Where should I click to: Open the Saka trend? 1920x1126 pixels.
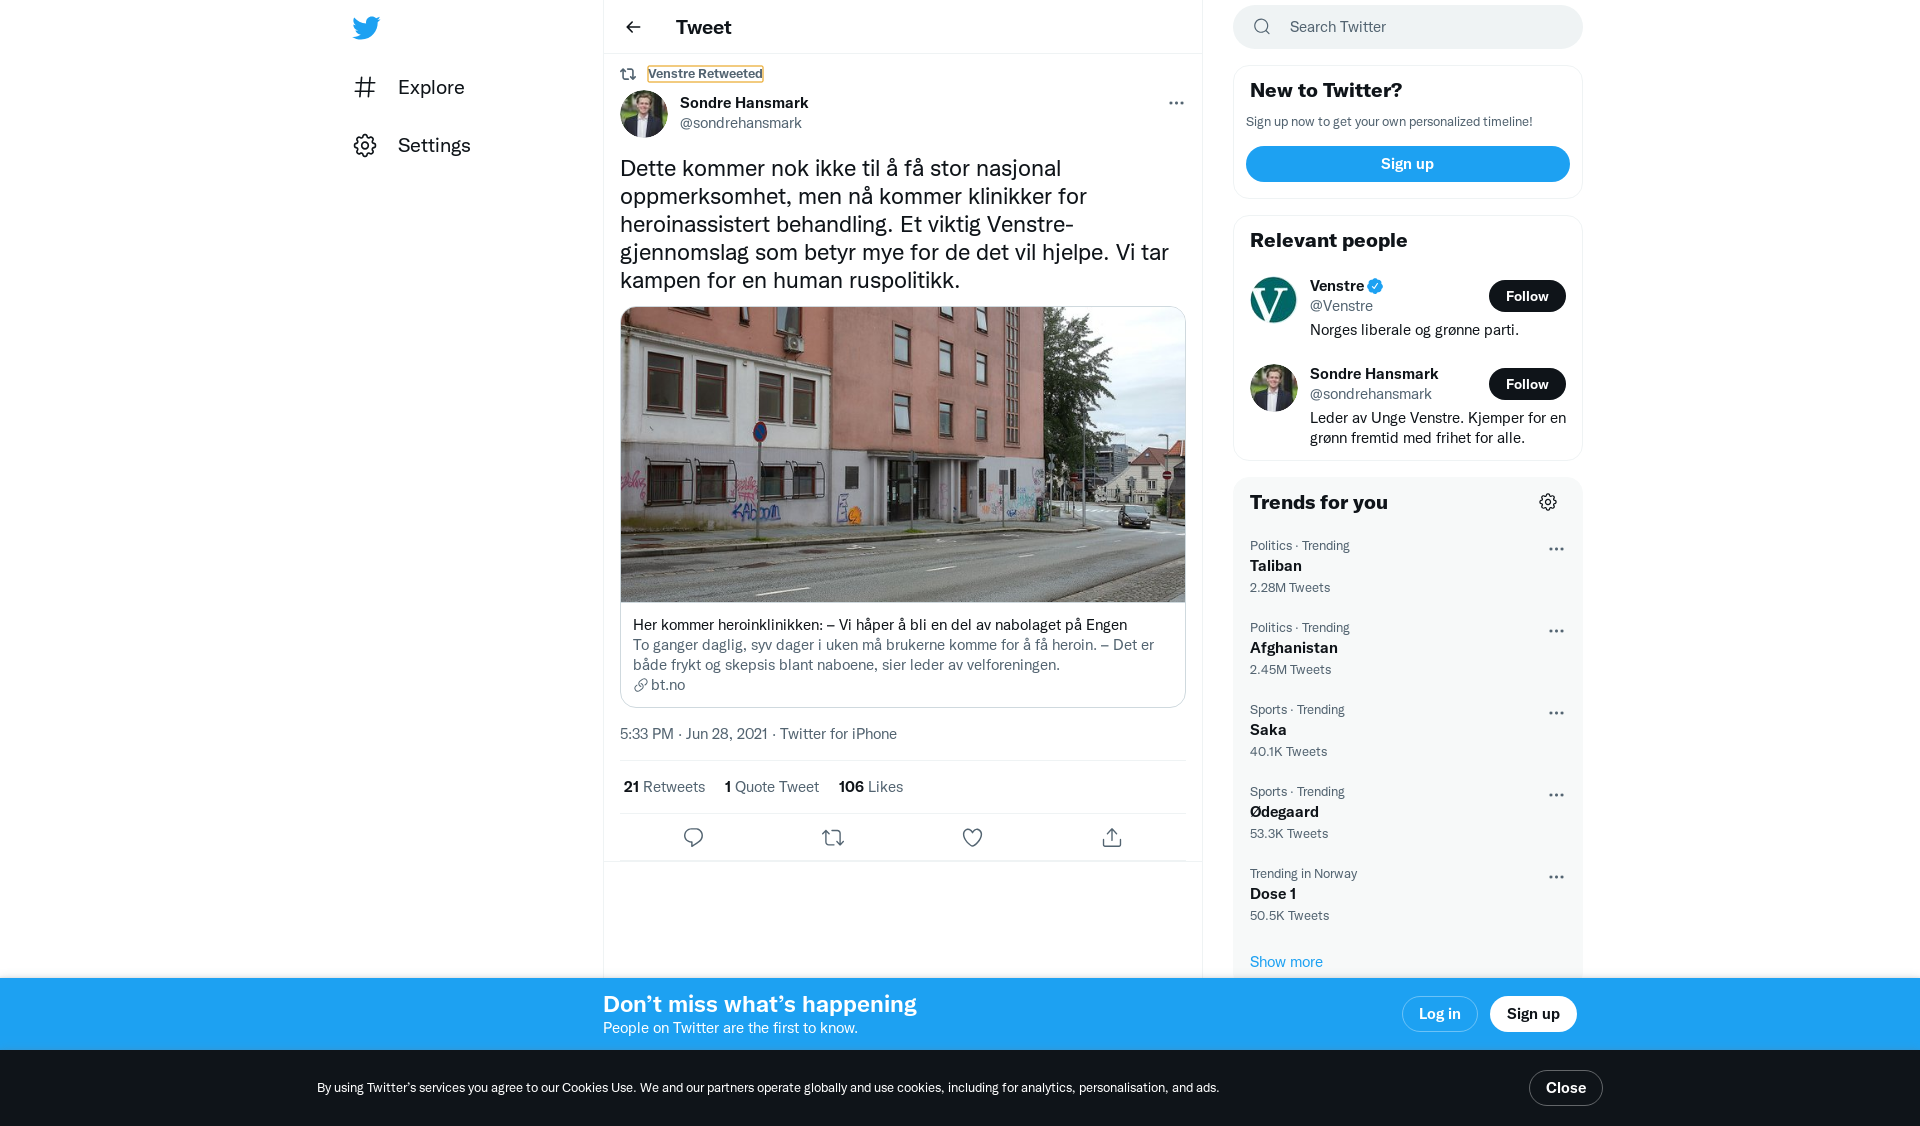pos(1408,730)
